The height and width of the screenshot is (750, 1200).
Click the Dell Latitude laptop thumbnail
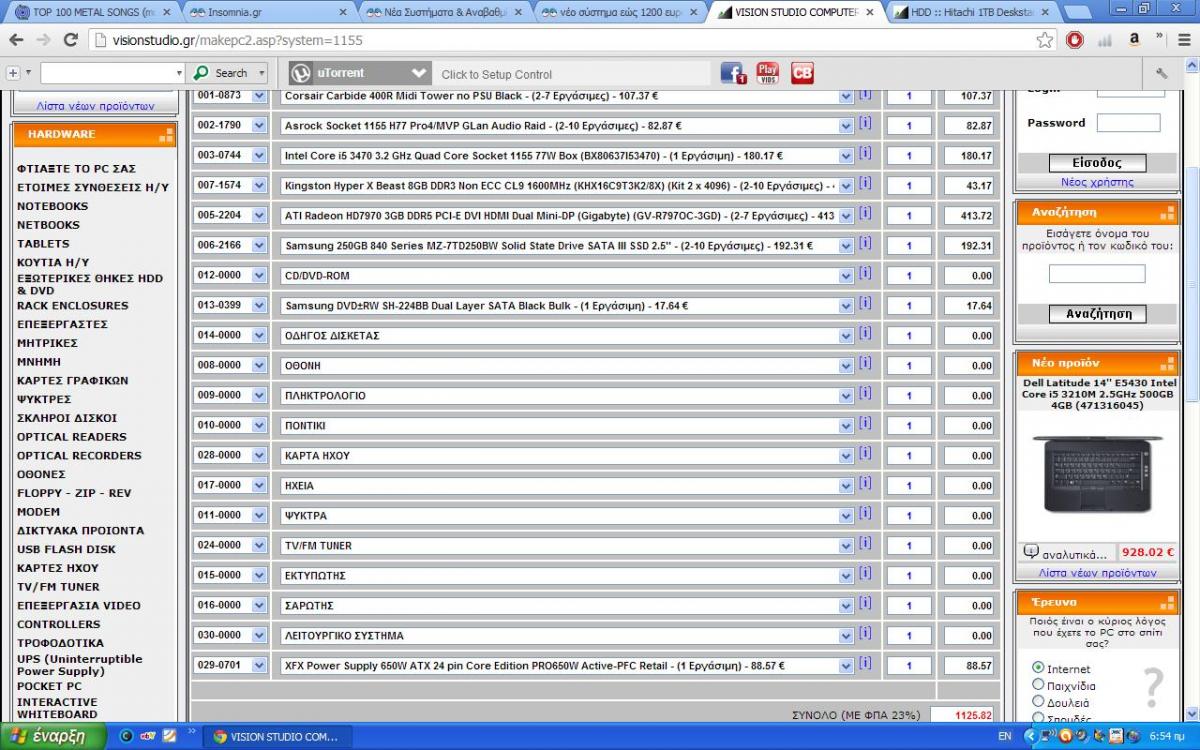point(1097,475)
